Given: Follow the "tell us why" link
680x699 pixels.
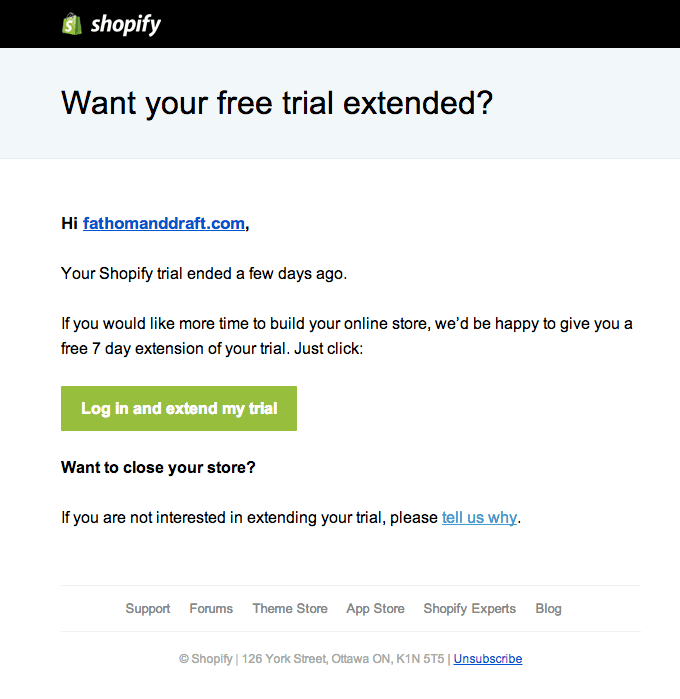Looking at the screenshot, I should pos(479,518).
